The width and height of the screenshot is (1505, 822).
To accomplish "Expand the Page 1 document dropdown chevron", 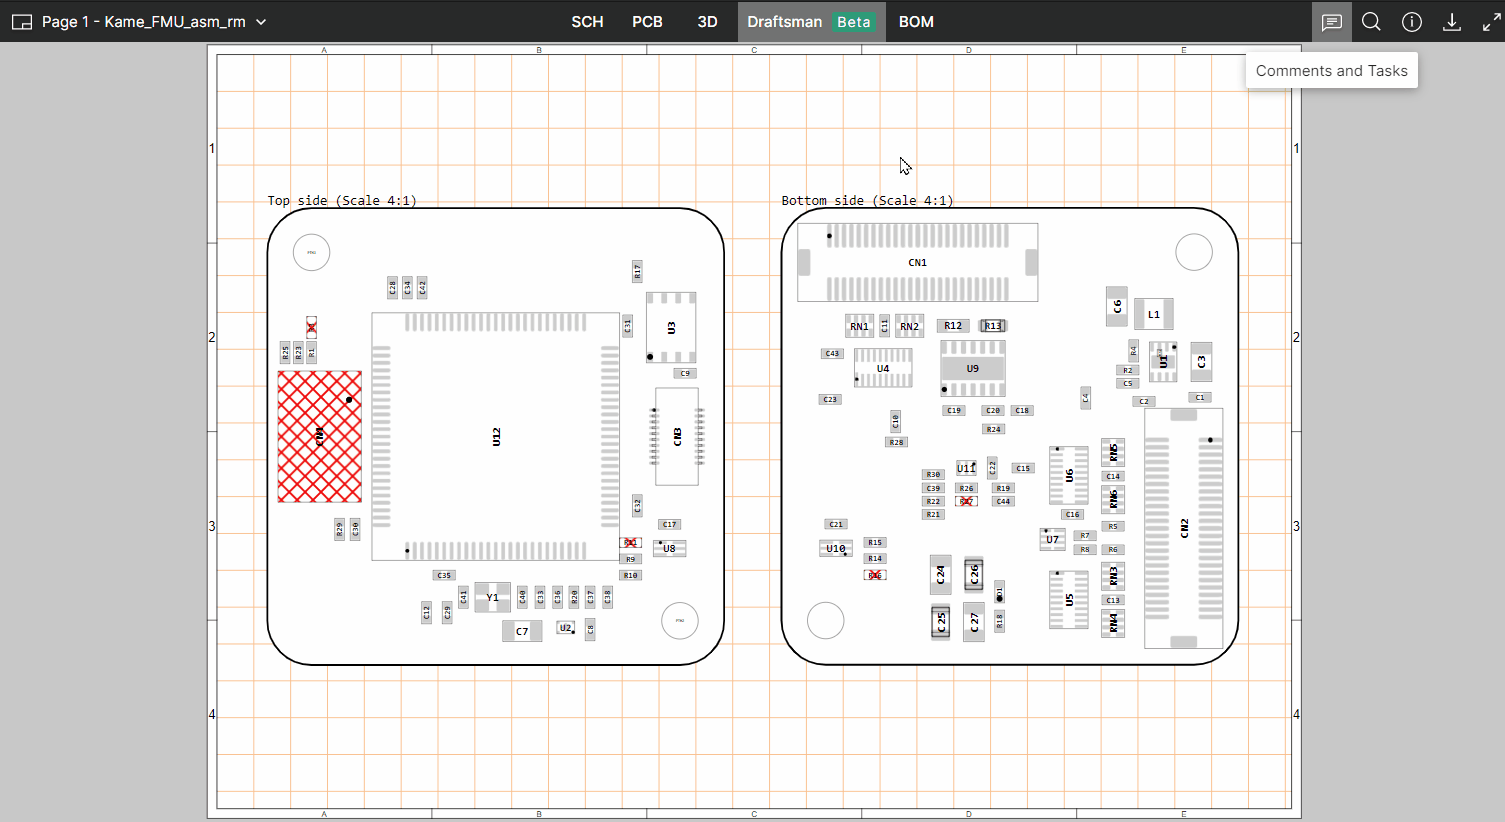I will pyautogui.click(x=261, y=22).
